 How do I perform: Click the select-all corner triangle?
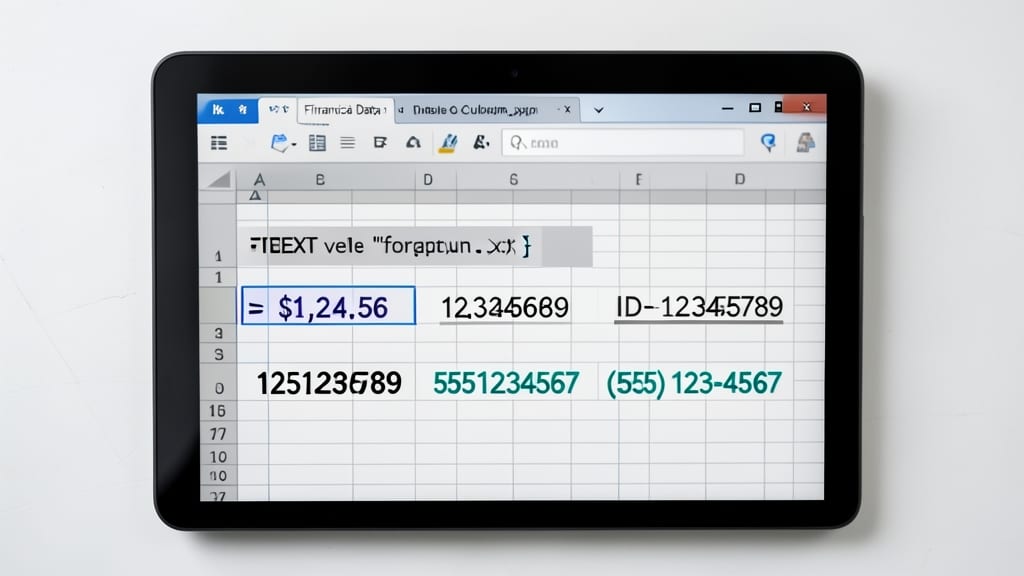click(219, 179)
